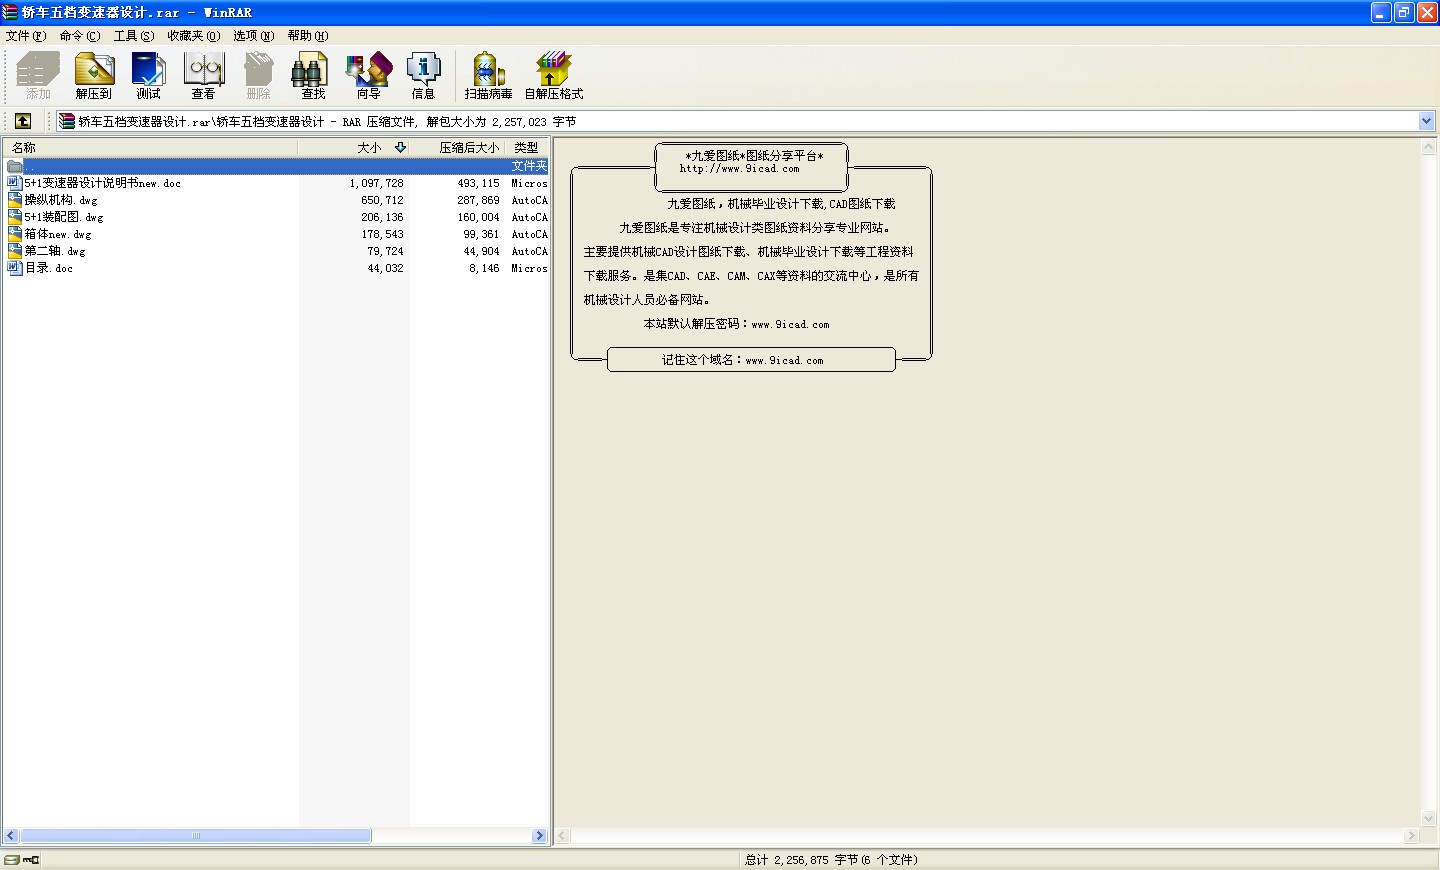Click file list horizontal scrollbar right arrow
1440x870 pixels.
click(x=540, y=836)
